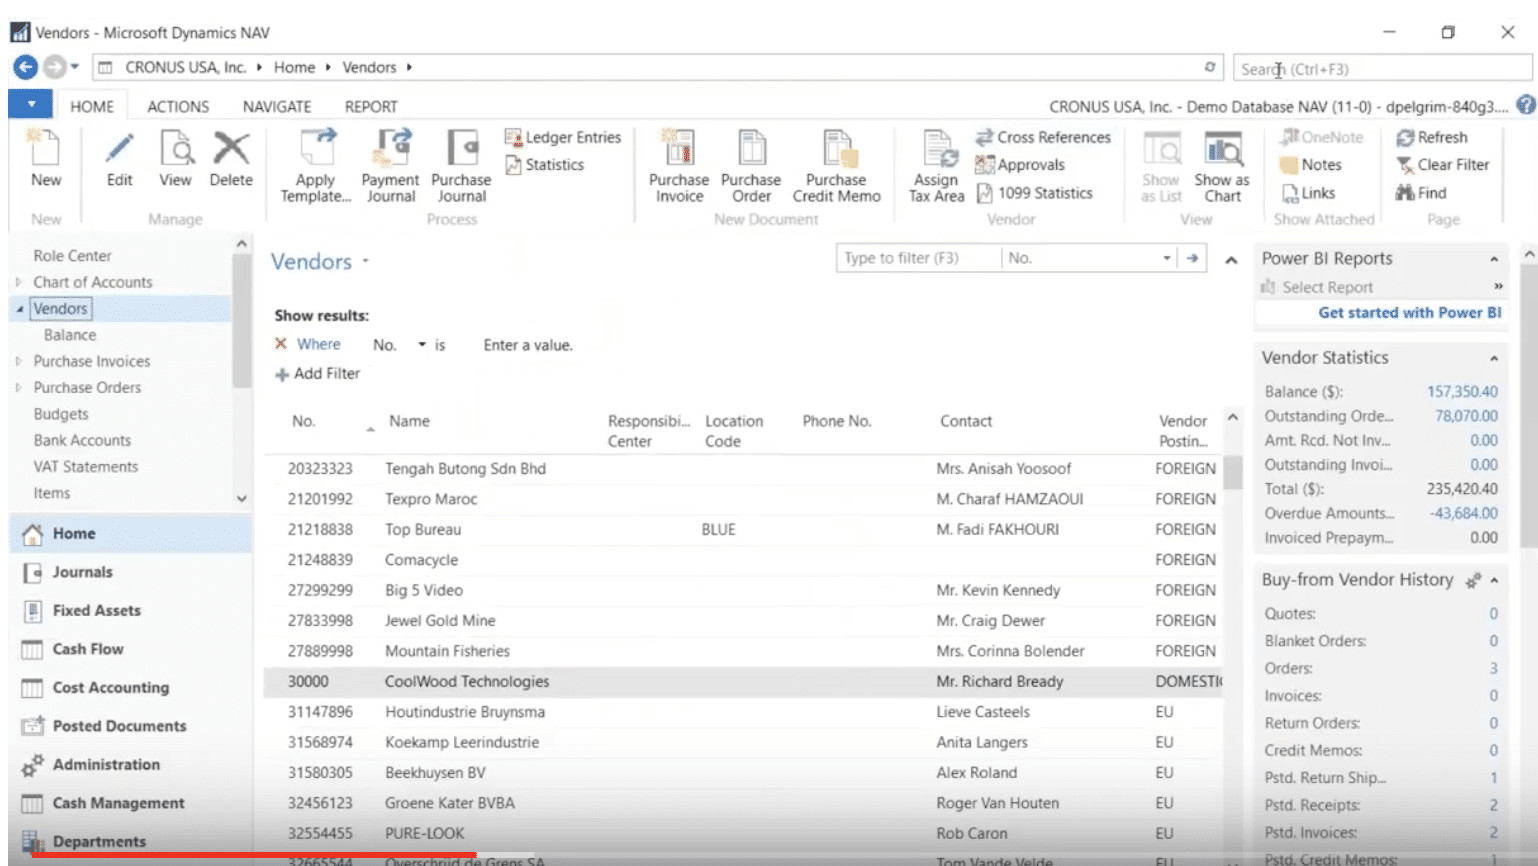Select VAT Statements in tree
Image resolution: width=1538 pixels, height=866 pixels.
pos(86,466)
